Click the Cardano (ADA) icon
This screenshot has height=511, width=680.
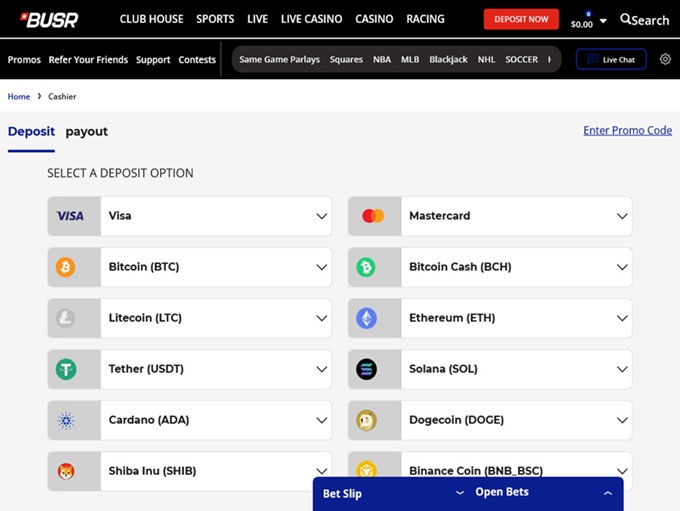66,420
